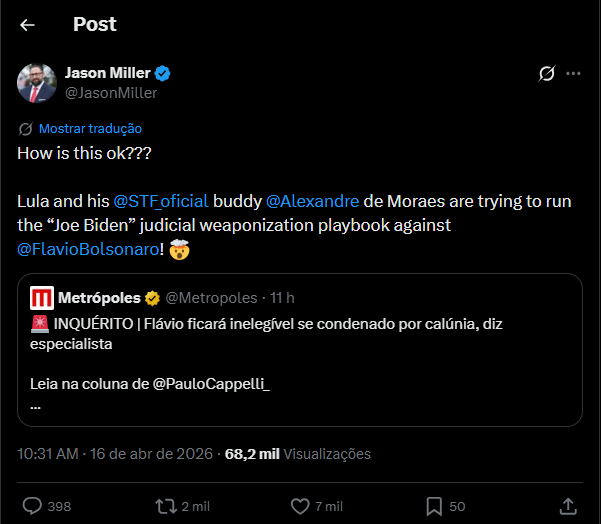This screenshot has height=524, width=601.
Task: Click the Metrópoles logo avatar
Action: tap(42, 298)
